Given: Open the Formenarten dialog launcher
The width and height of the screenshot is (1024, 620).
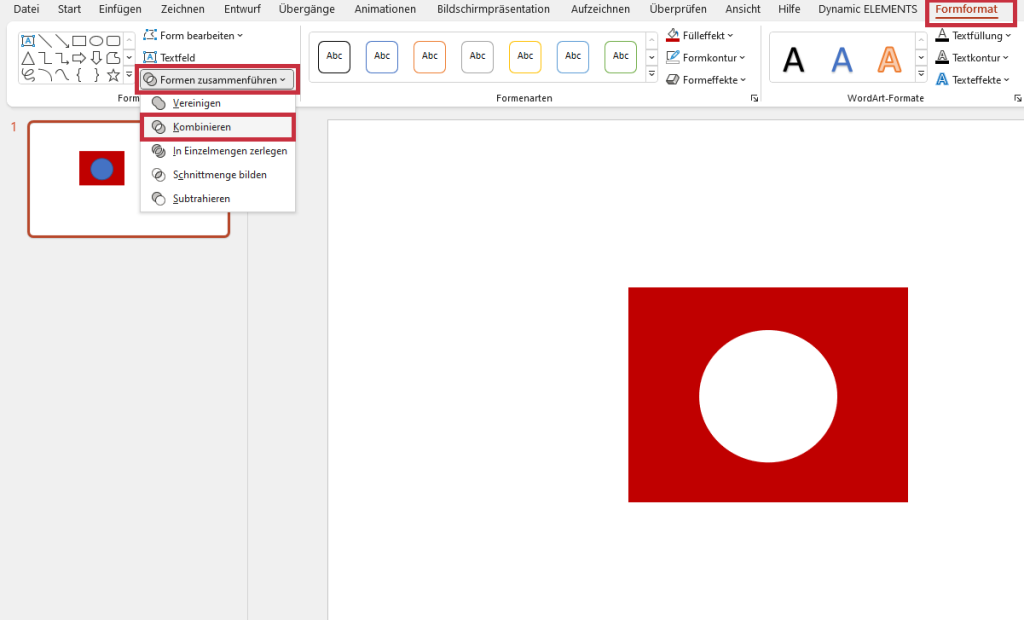Looking at the screenshot, I should pos(754,98).
